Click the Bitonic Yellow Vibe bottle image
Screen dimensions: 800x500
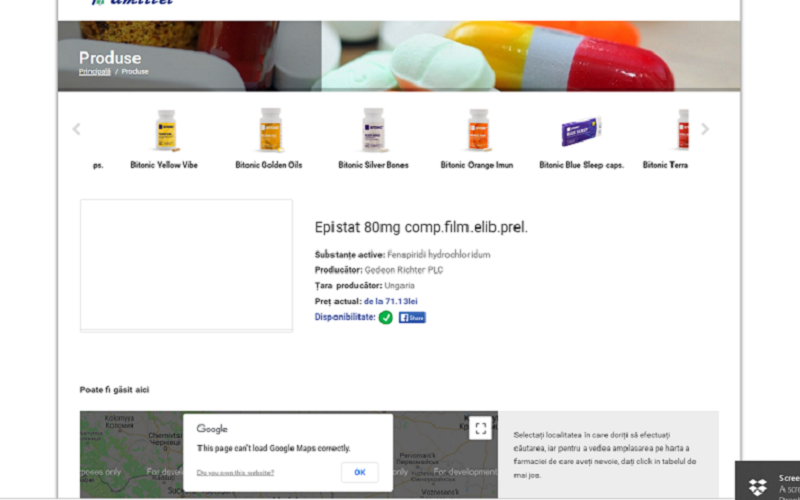click(x=165, y=130)
